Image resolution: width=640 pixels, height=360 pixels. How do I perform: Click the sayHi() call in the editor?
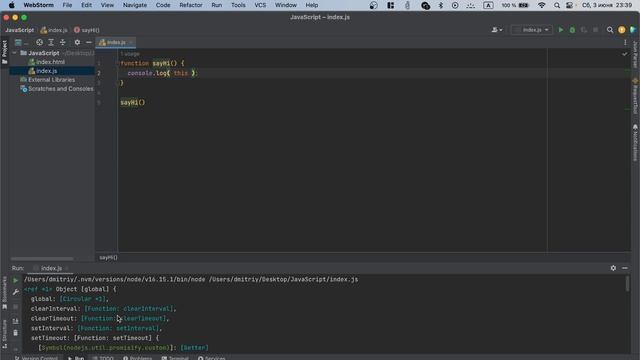point(133,102)
